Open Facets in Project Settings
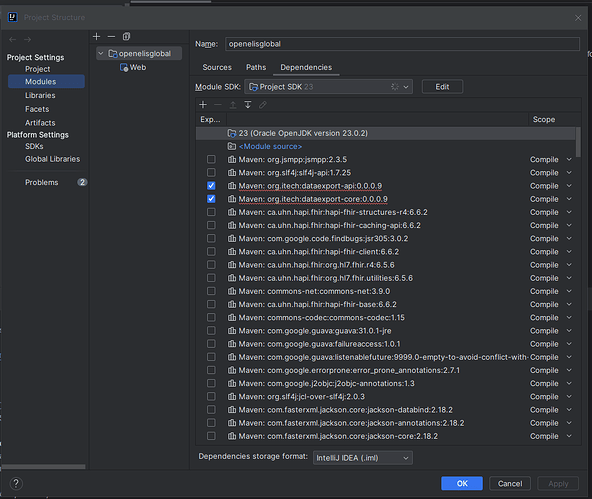The width and height of the screenshot is (592, 499). tap(37, 109)
